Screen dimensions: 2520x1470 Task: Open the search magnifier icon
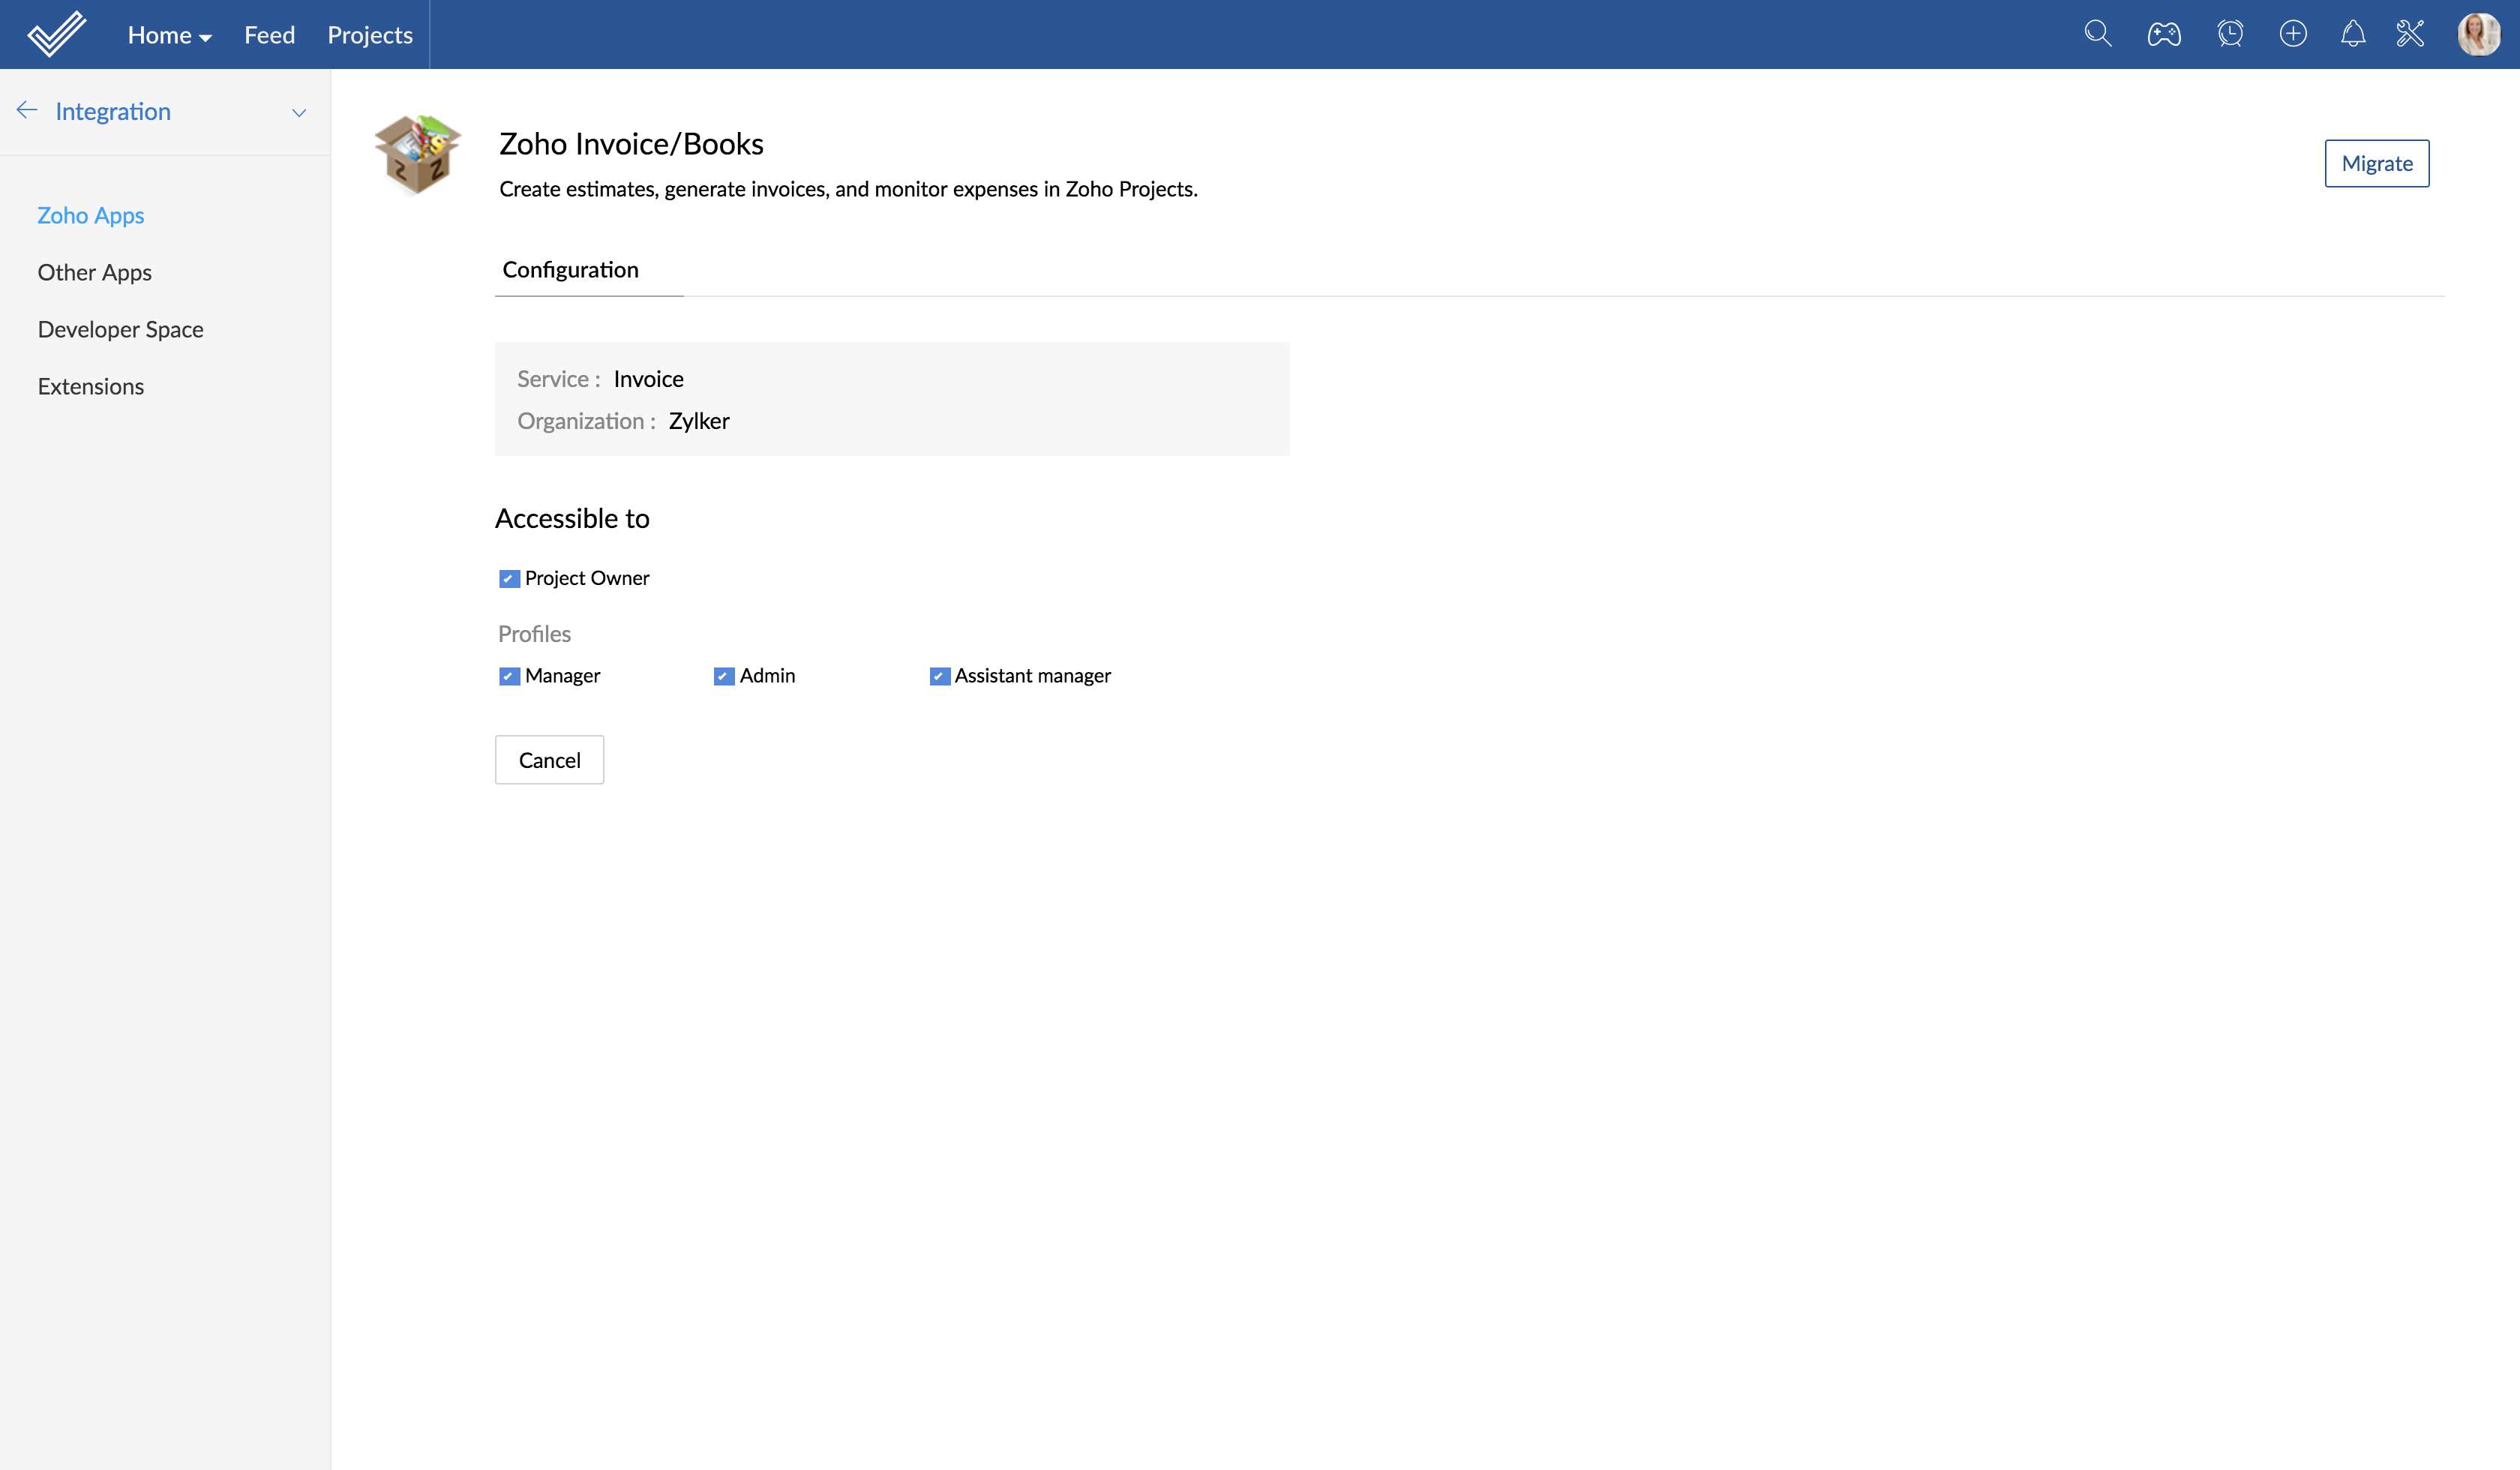click(2098, 34)
